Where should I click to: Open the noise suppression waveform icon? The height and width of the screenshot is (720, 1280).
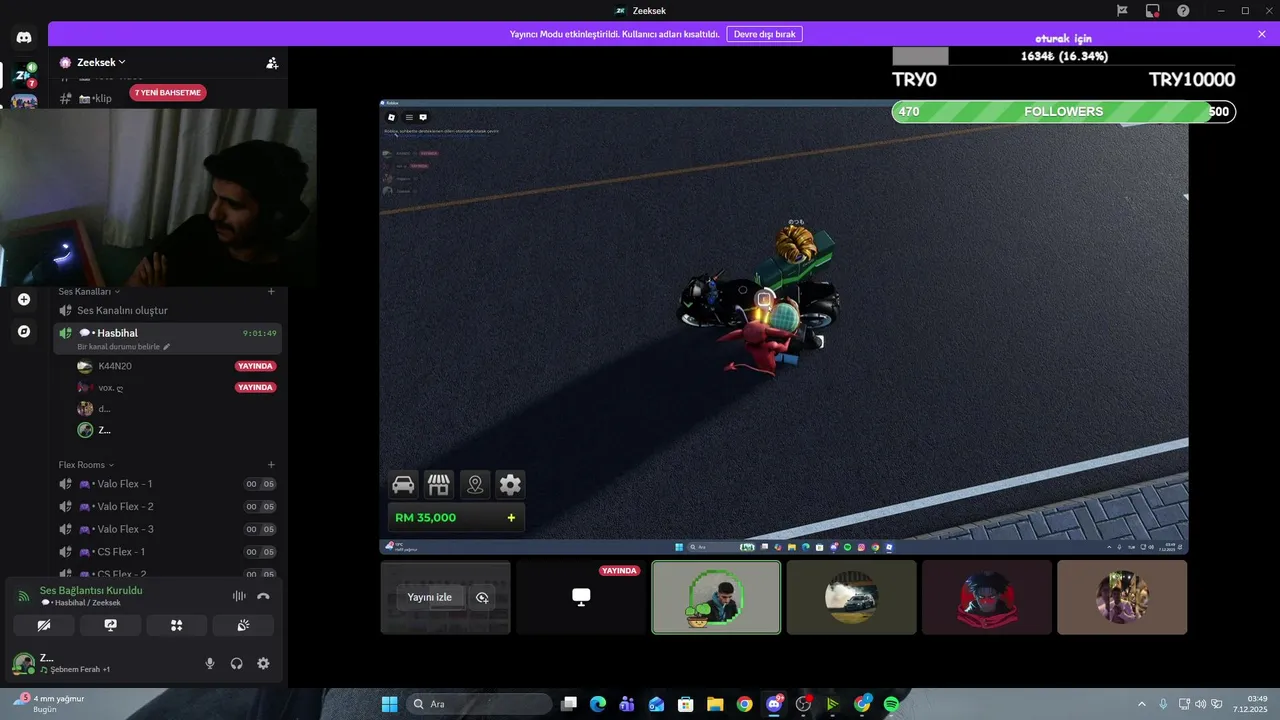(239, 596)
